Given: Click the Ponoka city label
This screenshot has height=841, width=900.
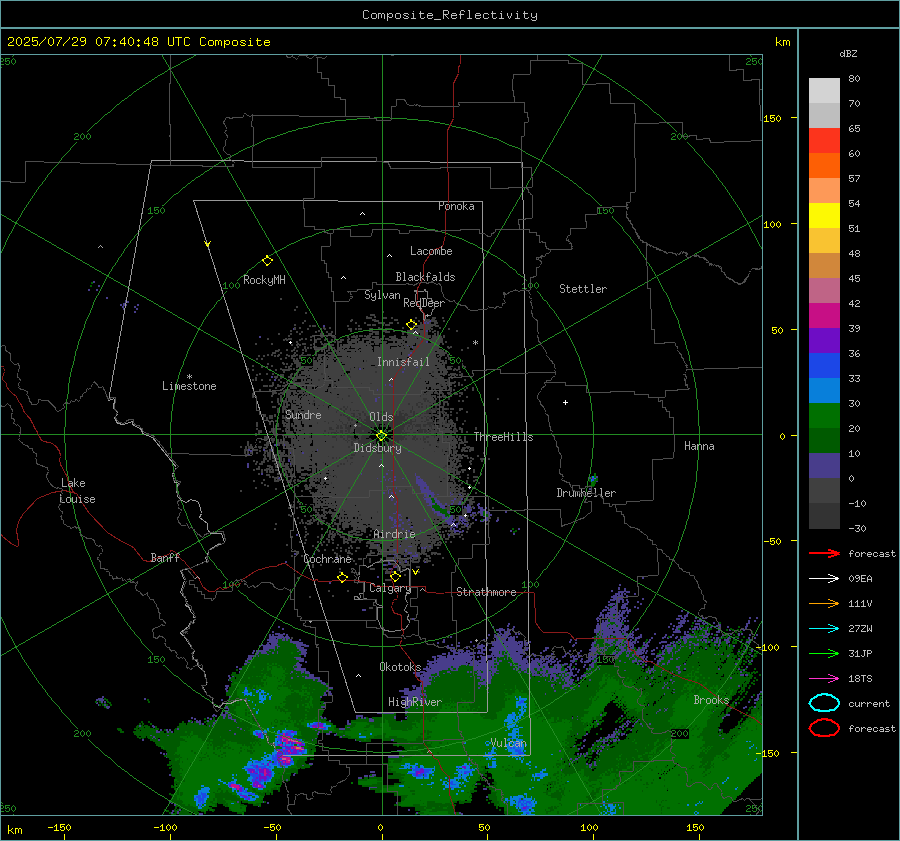Looking at the screenshot, I should pyautogui.click(x=456, y=206).
